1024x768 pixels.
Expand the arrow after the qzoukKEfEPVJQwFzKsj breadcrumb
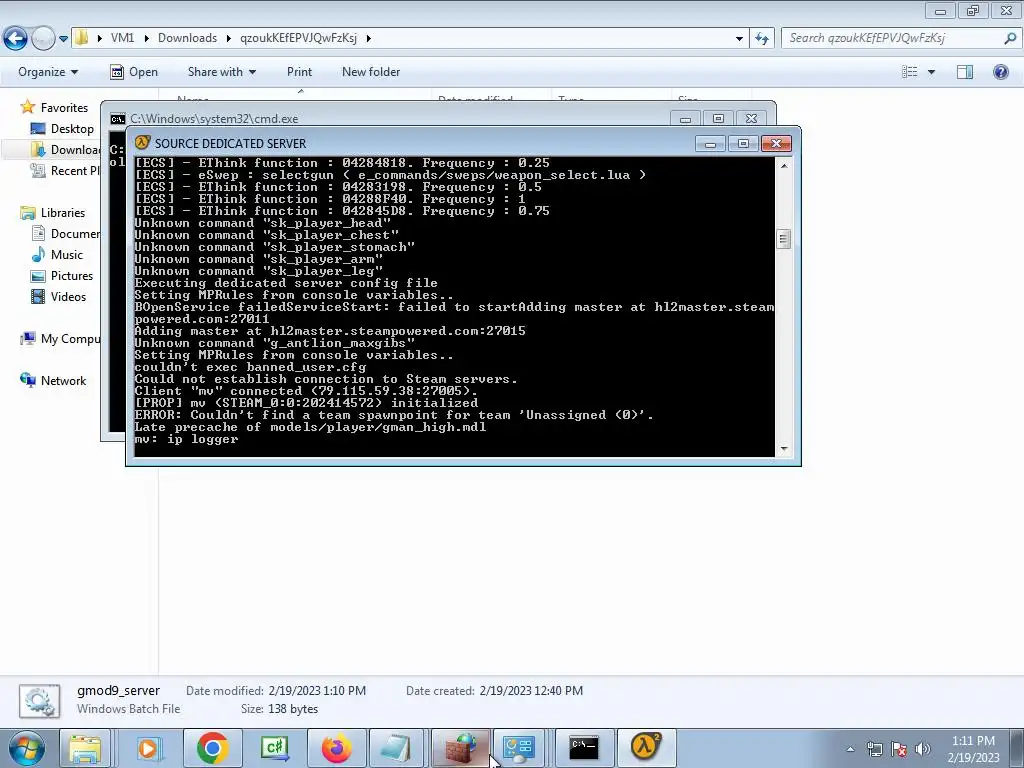pyautogui.click(x=368, y=38)
